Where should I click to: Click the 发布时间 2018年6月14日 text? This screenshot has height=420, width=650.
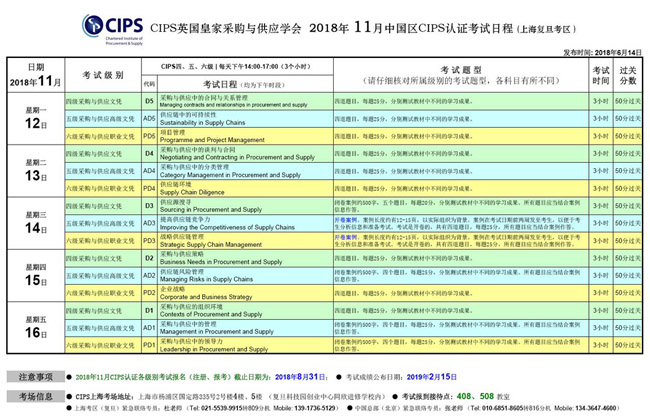[602, 52]
